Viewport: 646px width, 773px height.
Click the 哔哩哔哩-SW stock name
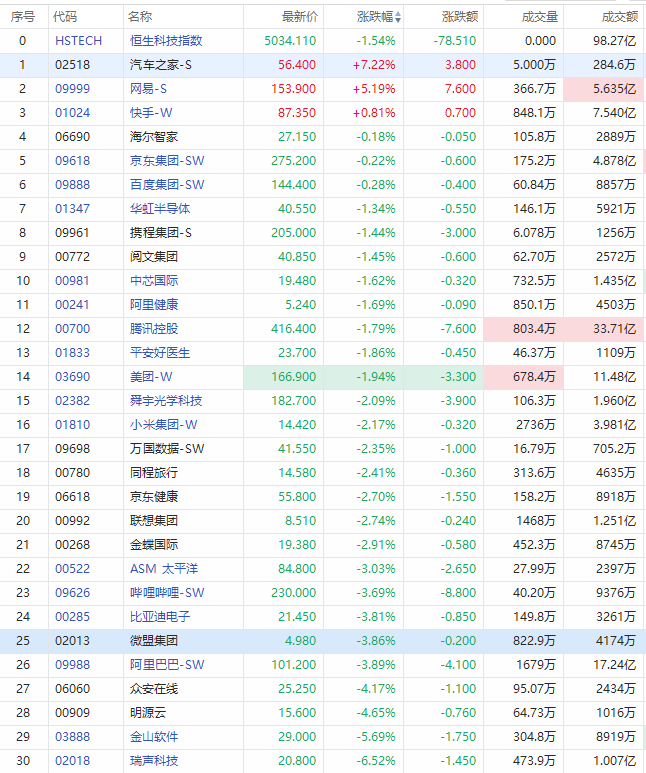tap(167, 593)
